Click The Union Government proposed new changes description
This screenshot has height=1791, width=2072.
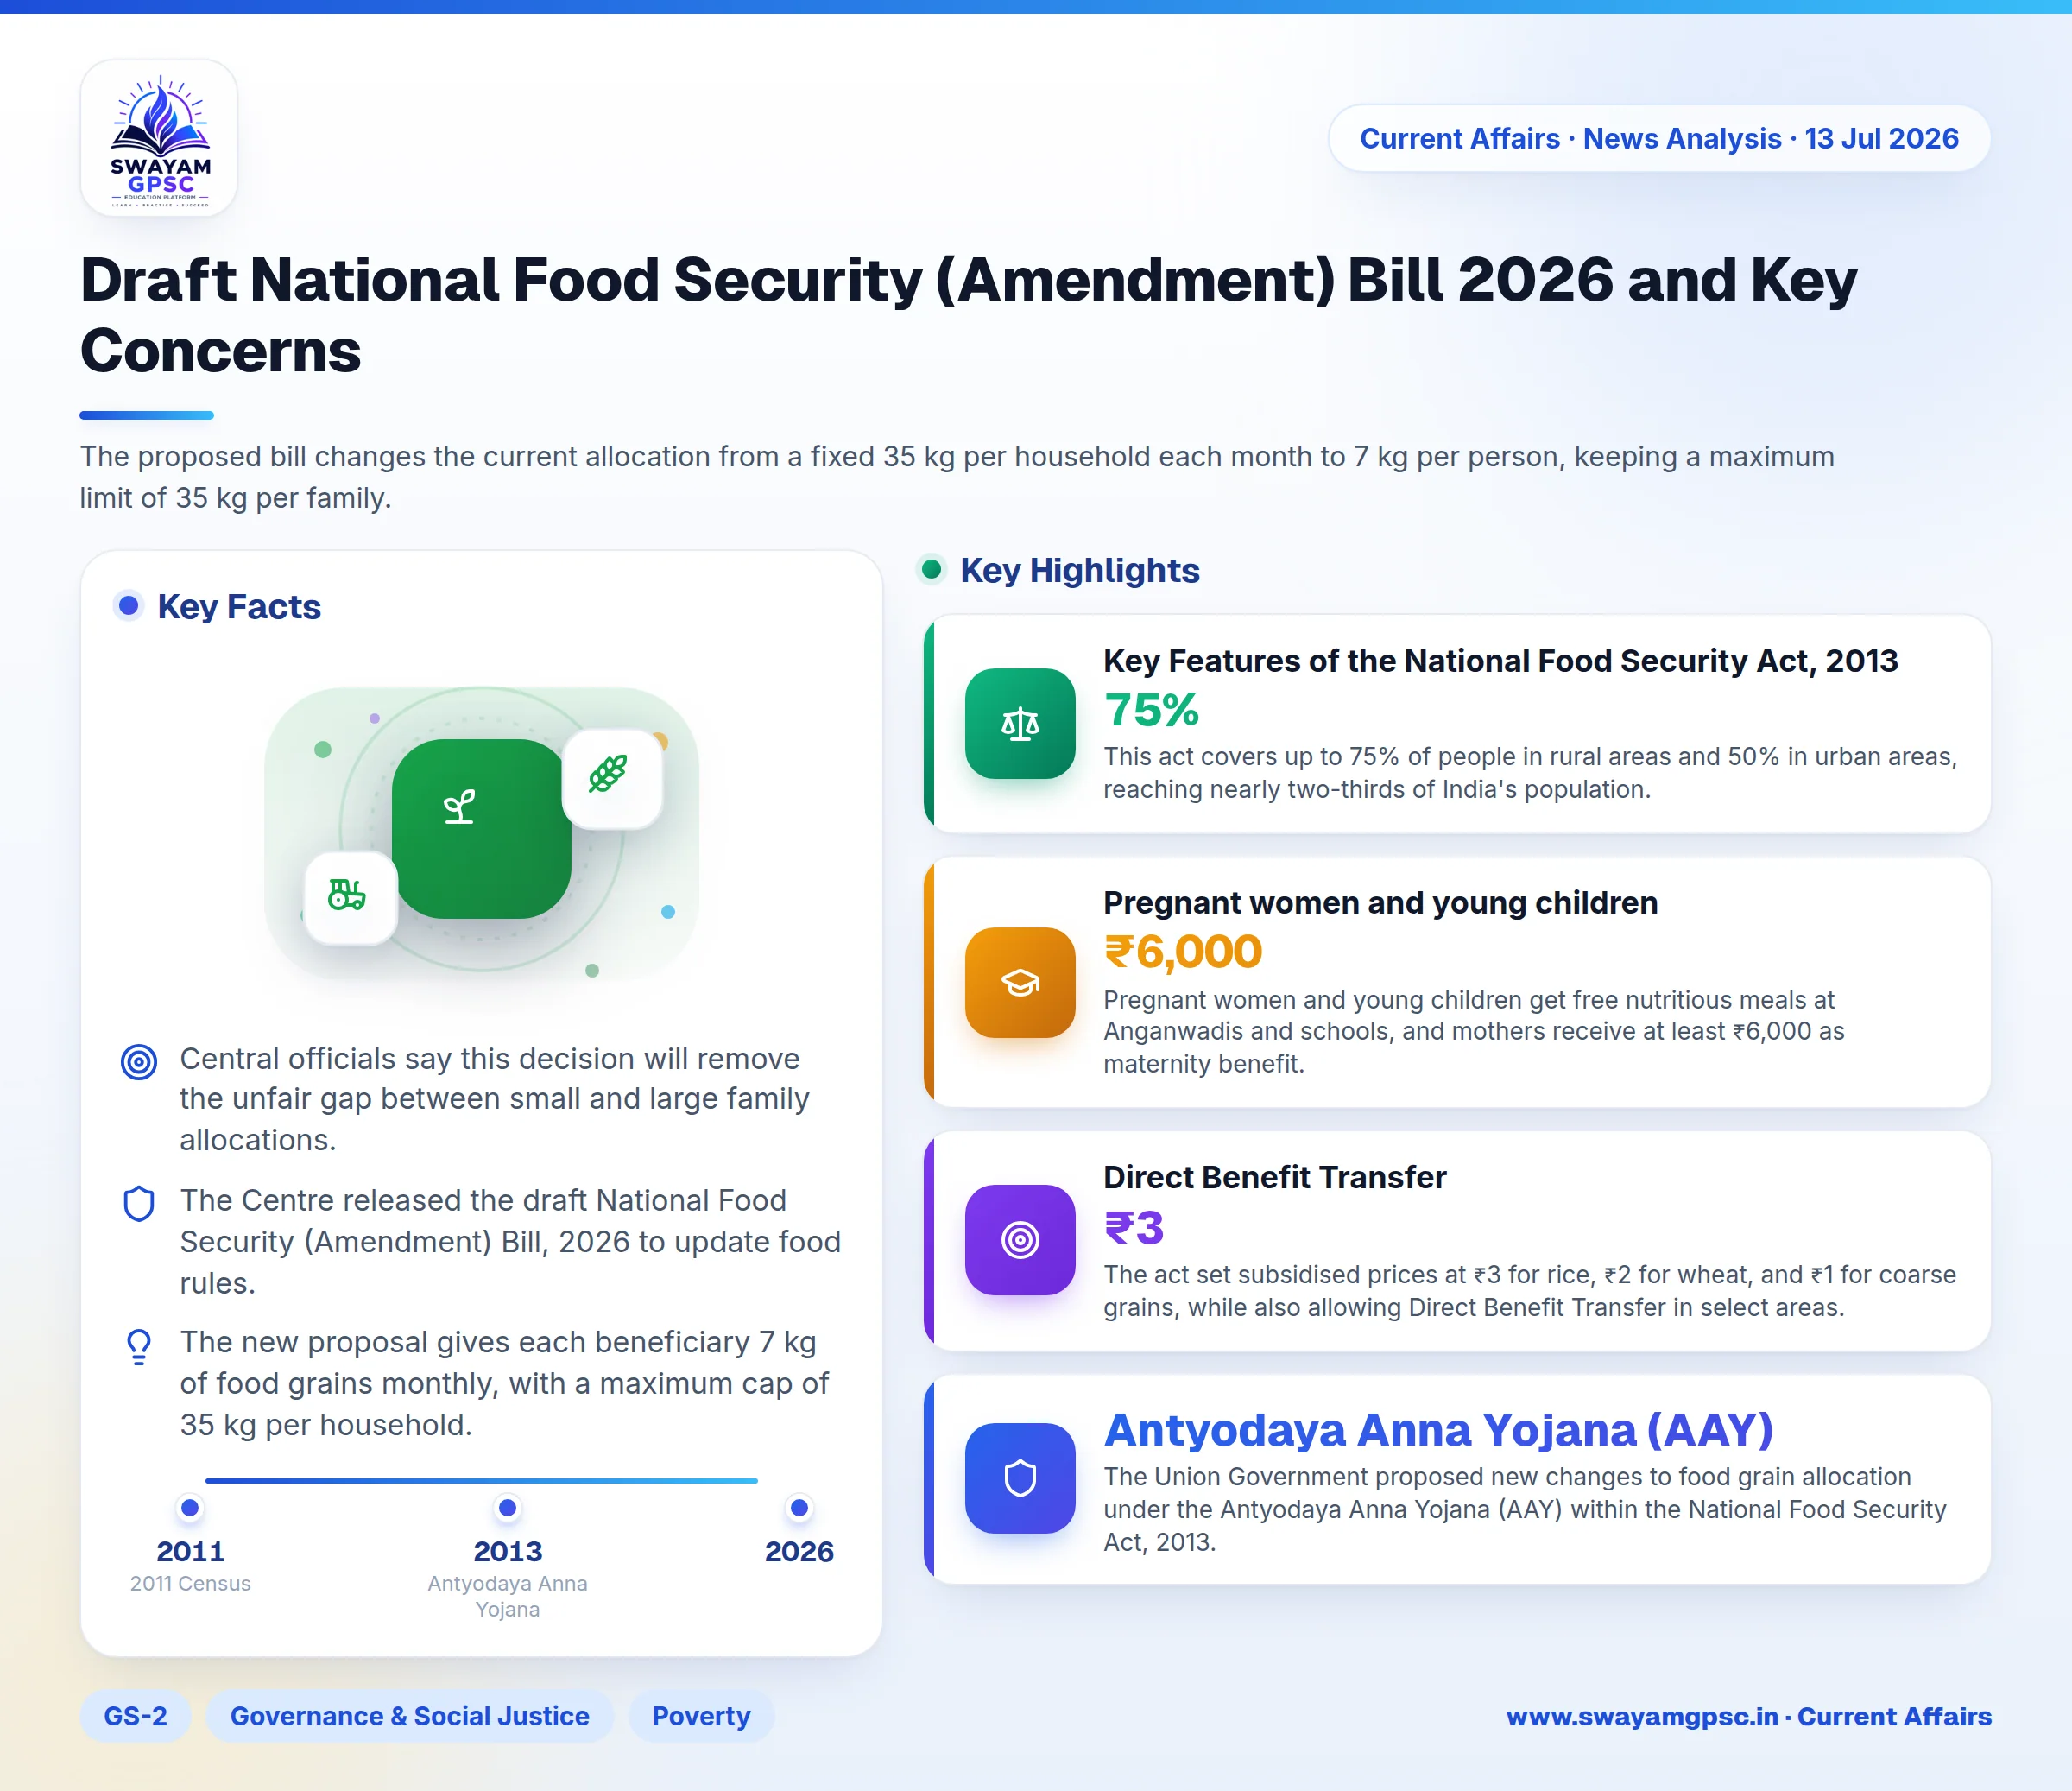(x=1525, y=1509)
